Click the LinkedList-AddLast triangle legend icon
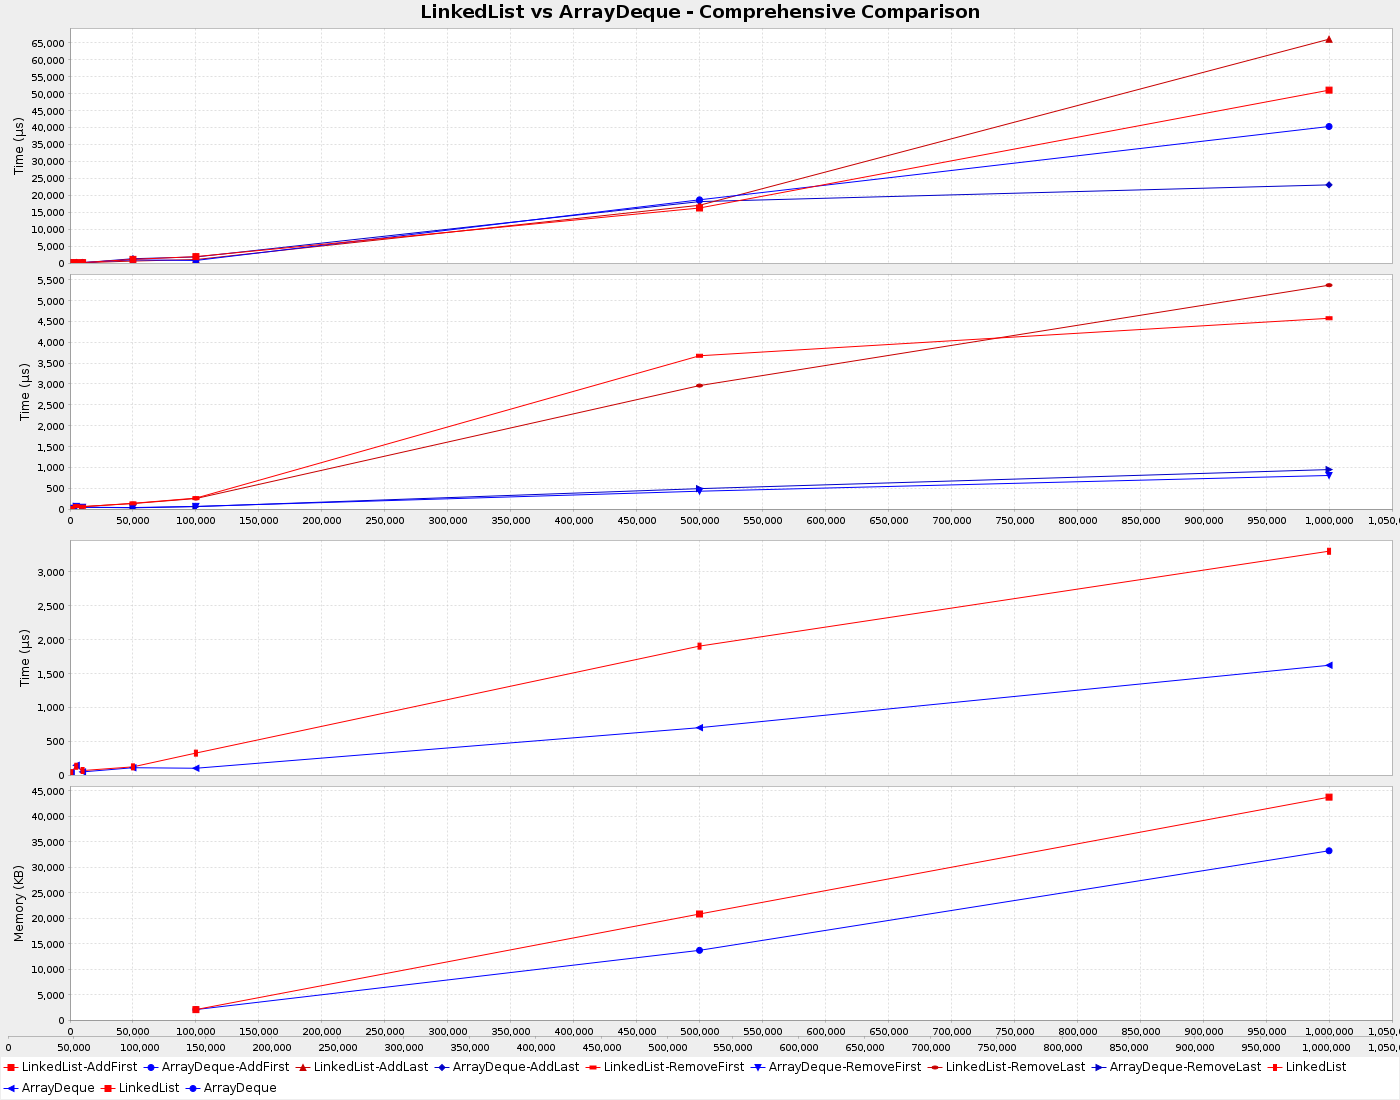1400x1100 pixels. click(x=303, y=1067)
